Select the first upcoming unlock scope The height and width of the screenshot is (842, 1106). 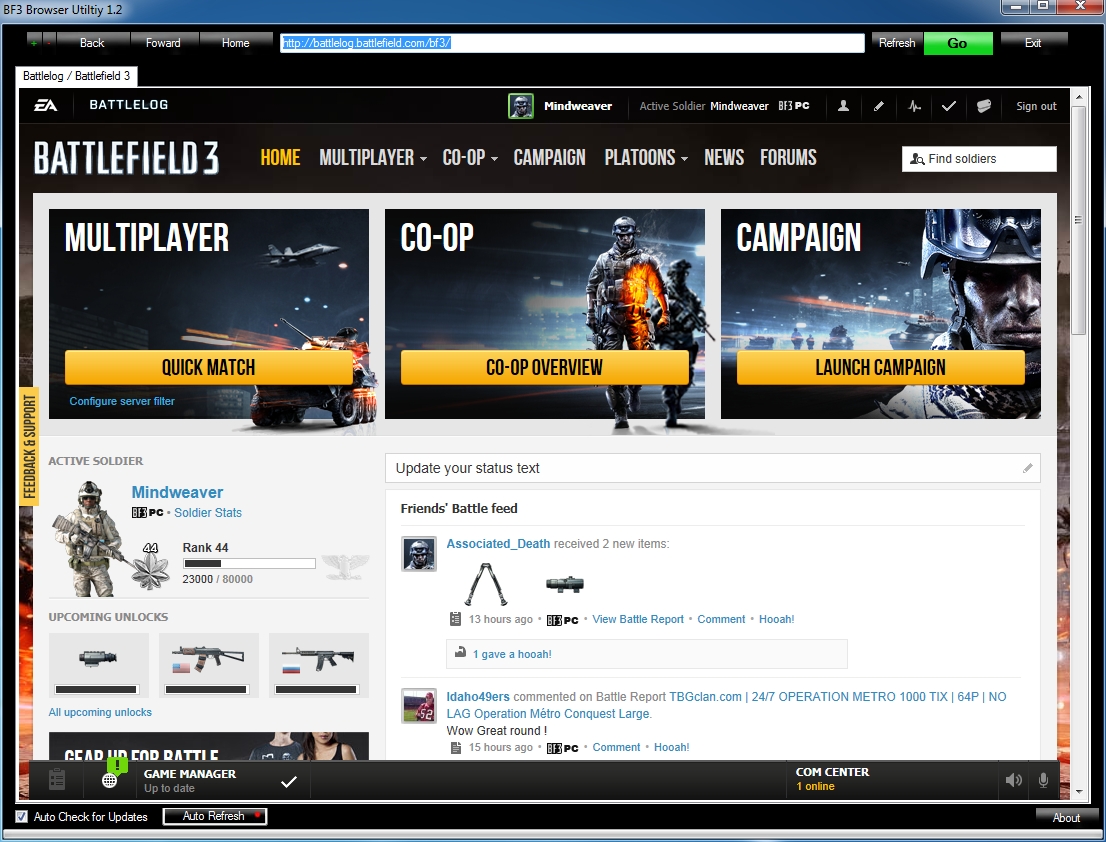coord(99,665)
